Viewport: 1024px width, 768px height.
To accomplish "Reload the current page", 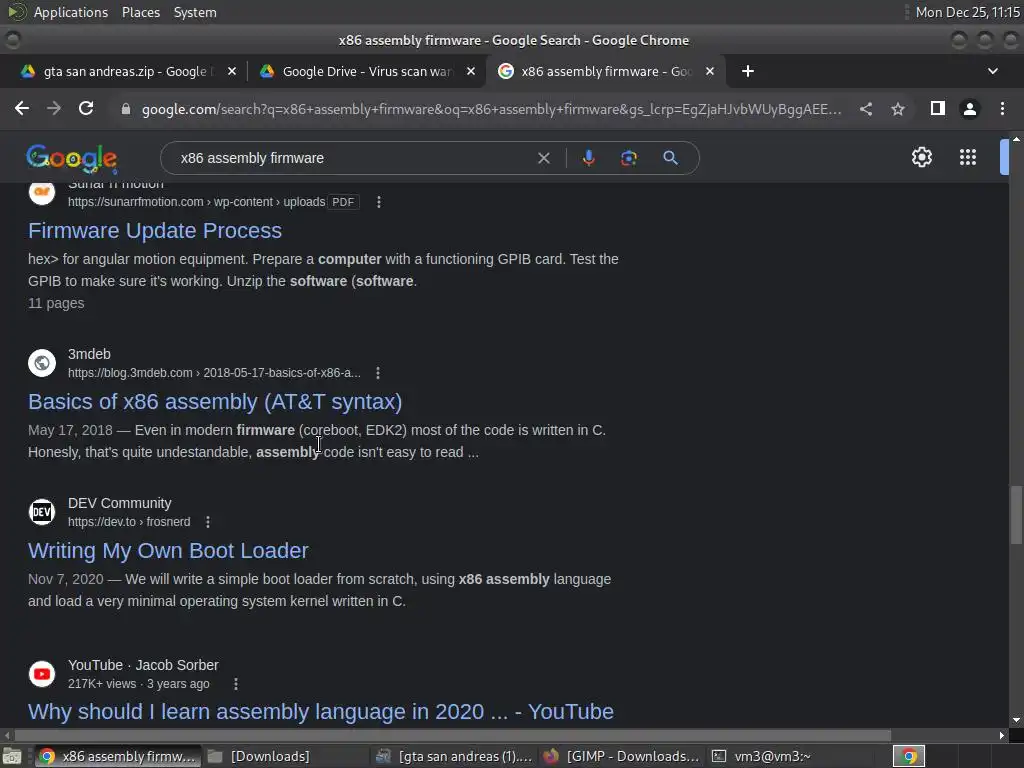I will [86, 108].
